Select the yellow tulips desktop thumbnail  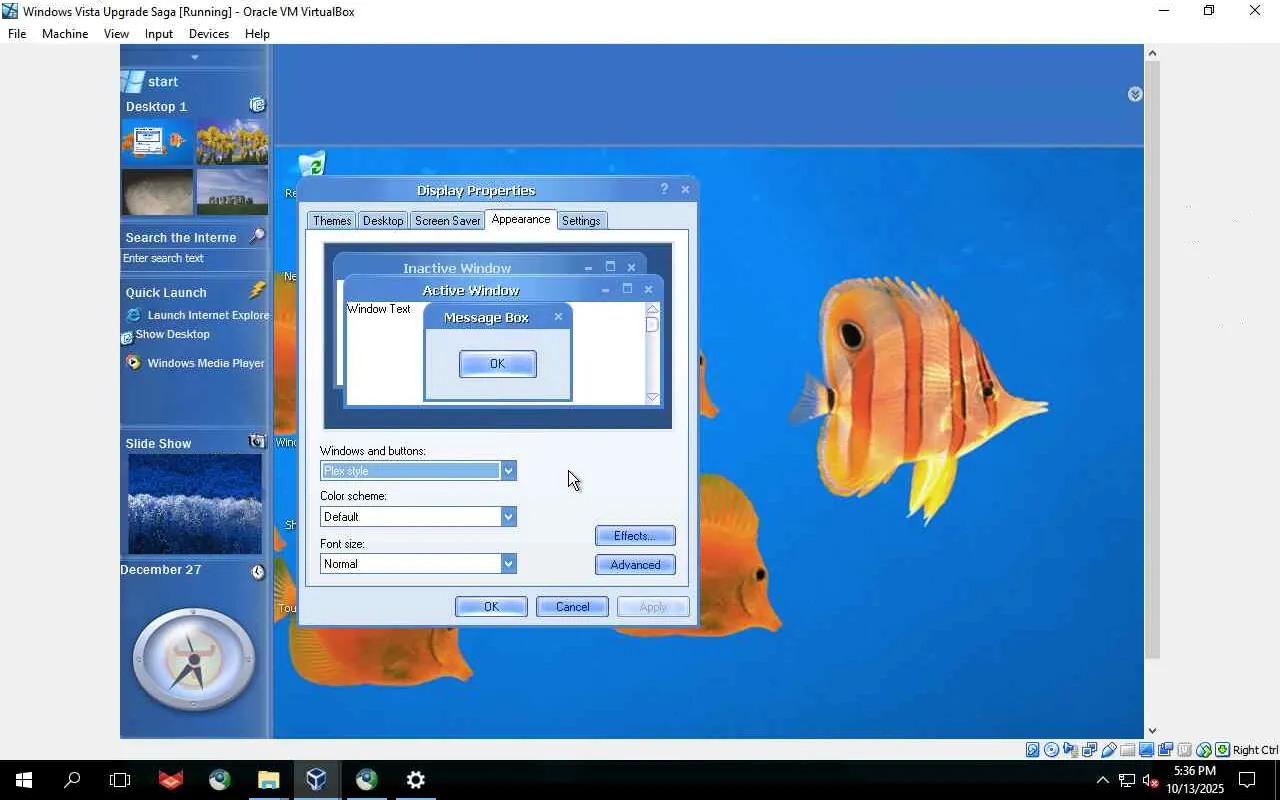click(233, 142)
